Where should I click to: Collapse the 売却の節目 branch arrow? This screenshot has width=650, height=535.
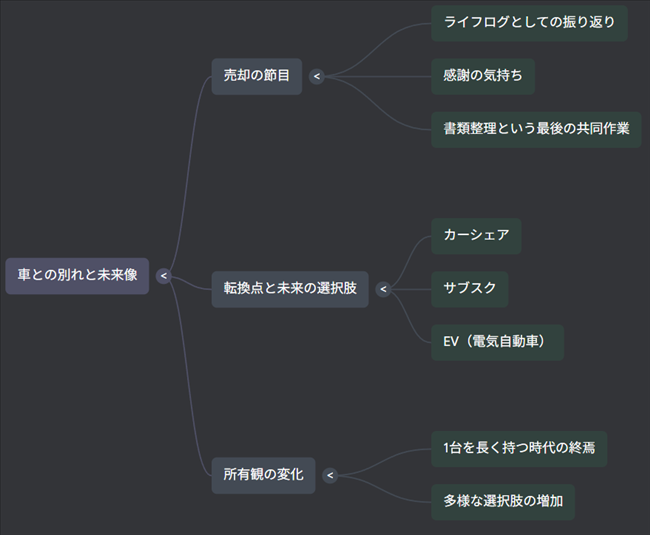coord(317,76)
